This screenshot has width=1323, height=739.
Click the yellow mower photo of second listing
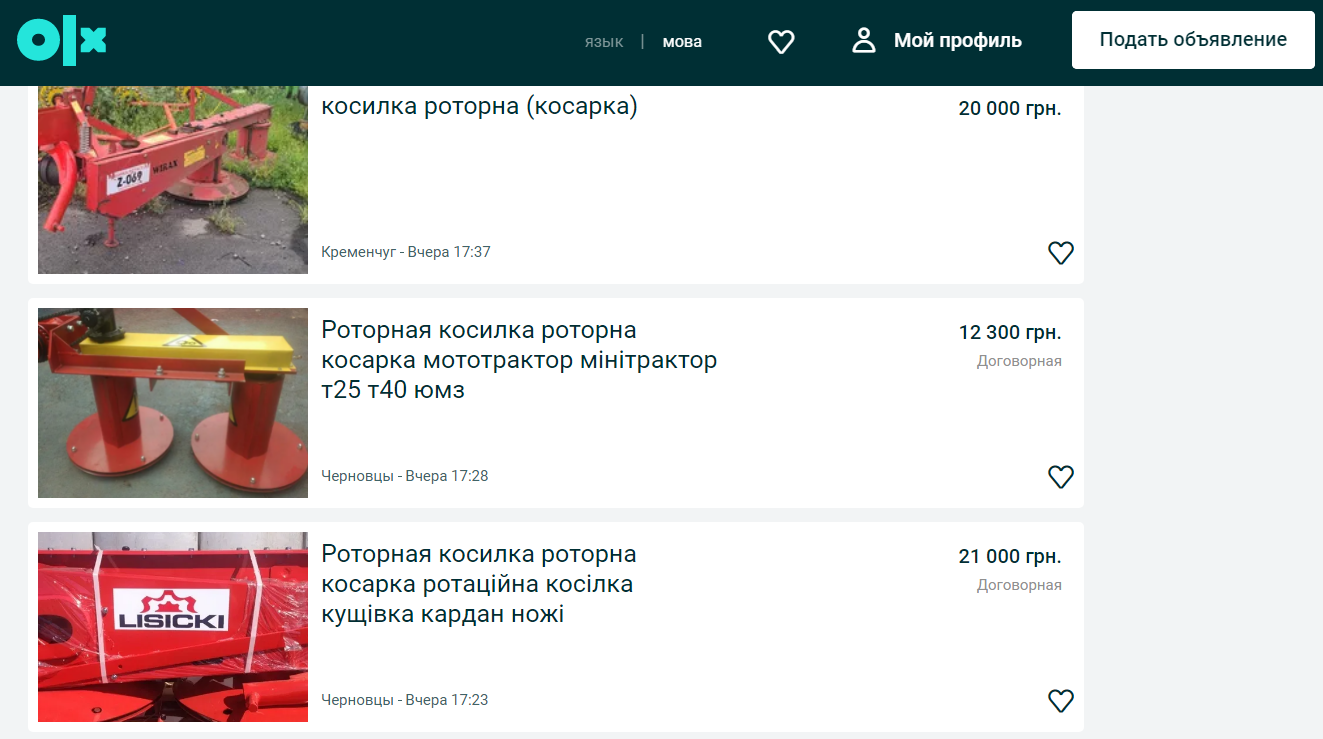pyautogui.click(x=172, y=402)
